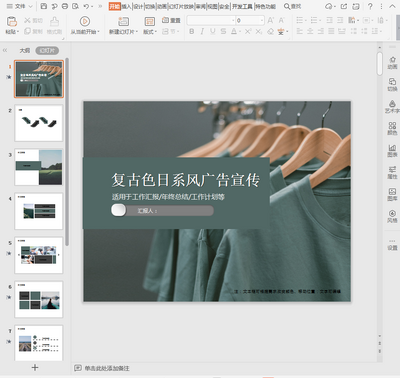
Task: Click the Save icon in quick toolbar
Action: pos(44,6)
